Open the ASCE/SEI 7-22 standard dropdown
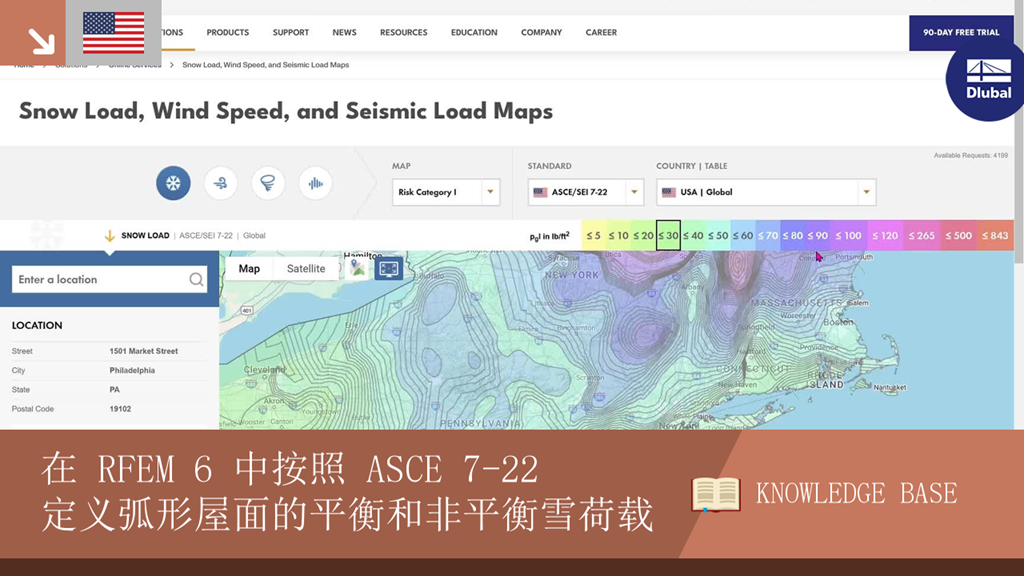Screen dimensions: 1024x576 pyautogui.click(x=586, y=192)
